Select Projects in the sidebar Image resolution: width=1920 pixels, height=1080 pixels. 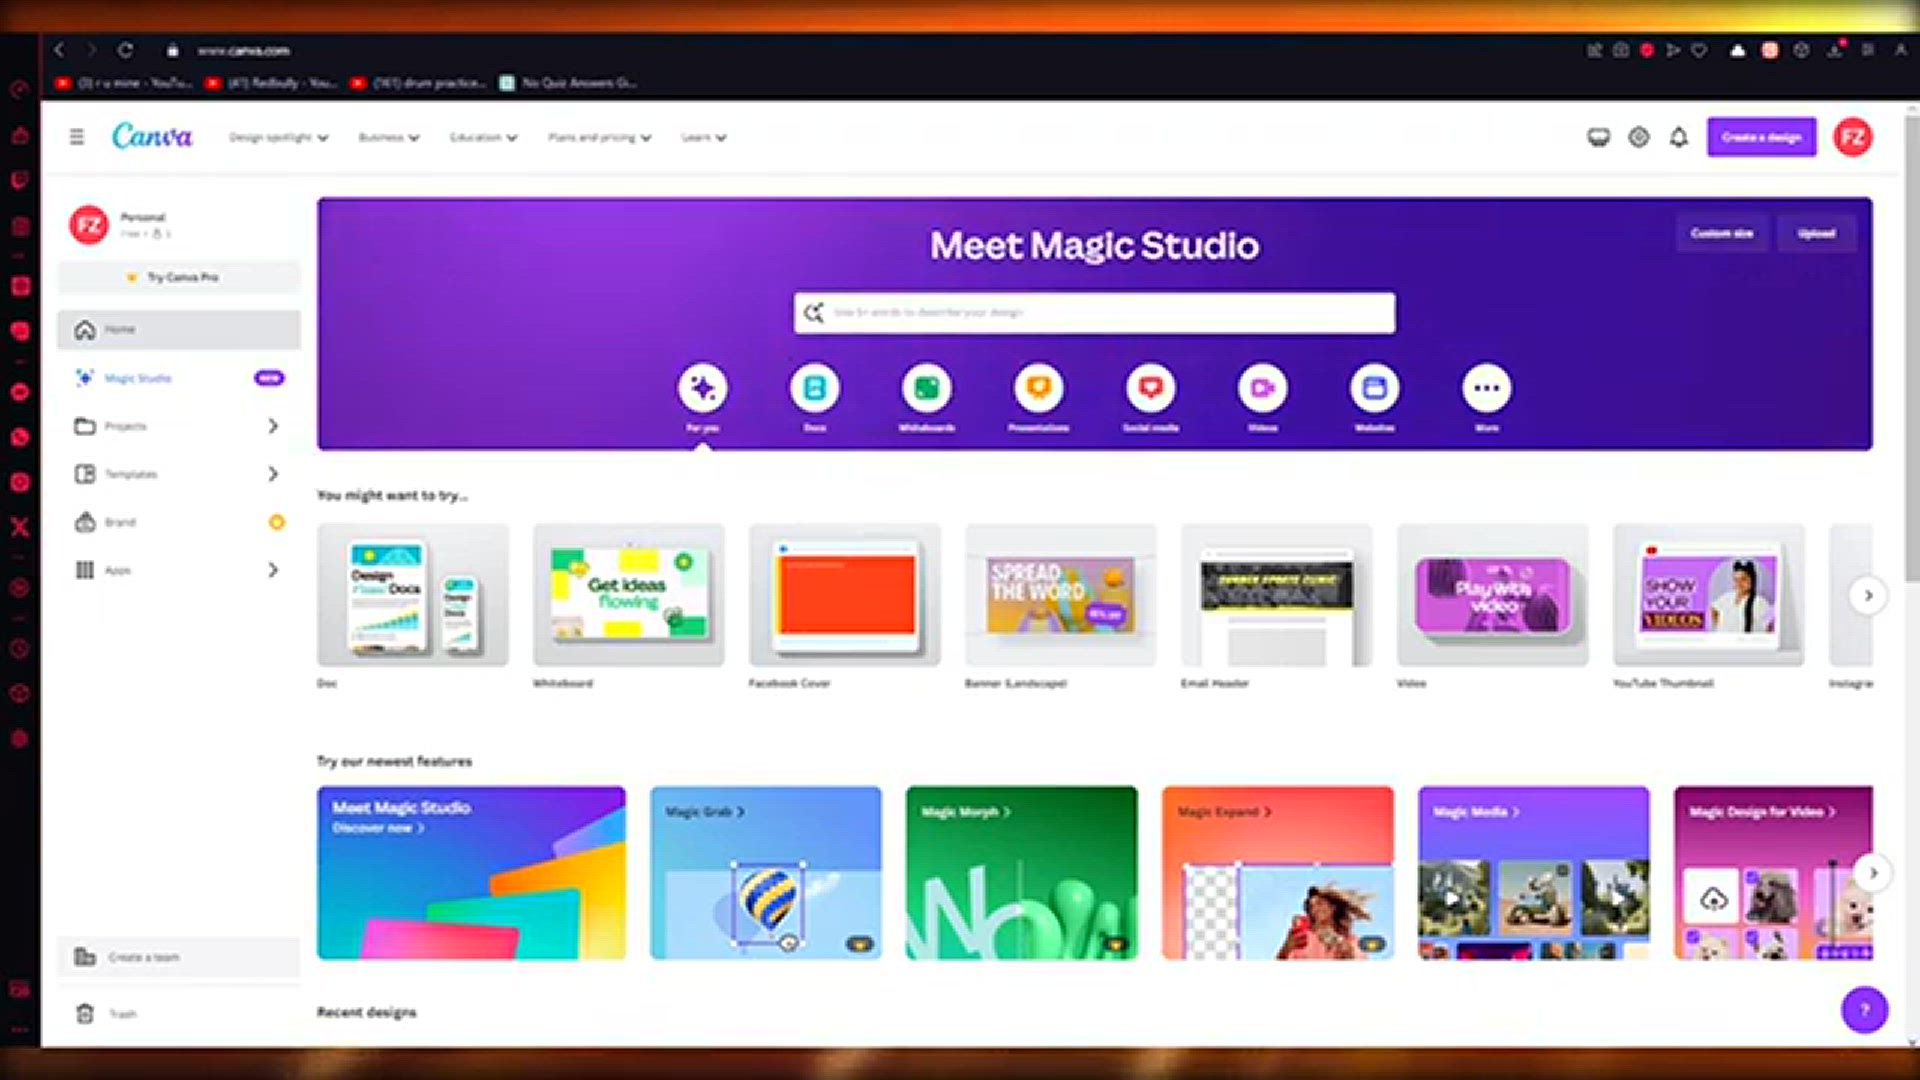tap(179, 426)
